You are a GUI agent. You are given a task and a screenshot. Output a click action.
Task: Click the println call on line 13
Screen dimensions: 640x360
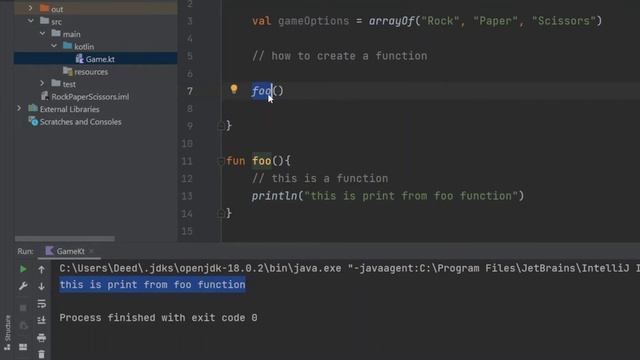274,196
